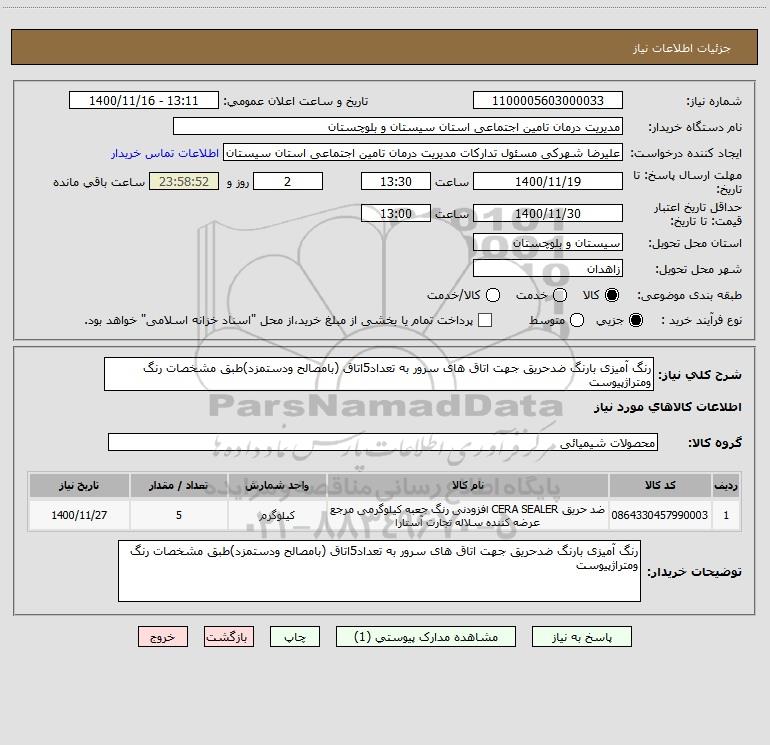
Task: Click the quantity cell showing 5
Action: tap(179, 515)
